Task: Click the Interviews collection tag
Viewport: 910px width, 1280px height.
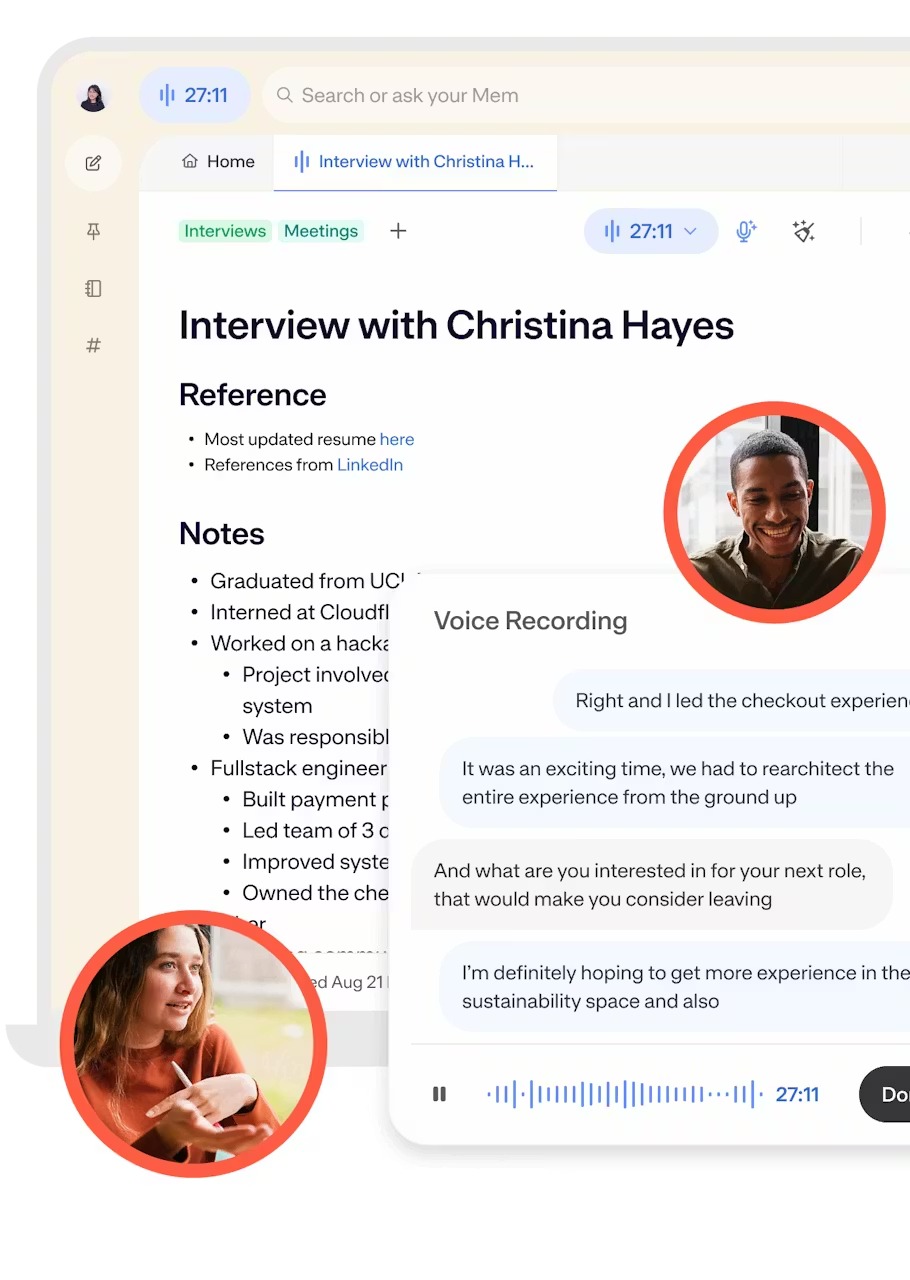Action: [225, 231]
